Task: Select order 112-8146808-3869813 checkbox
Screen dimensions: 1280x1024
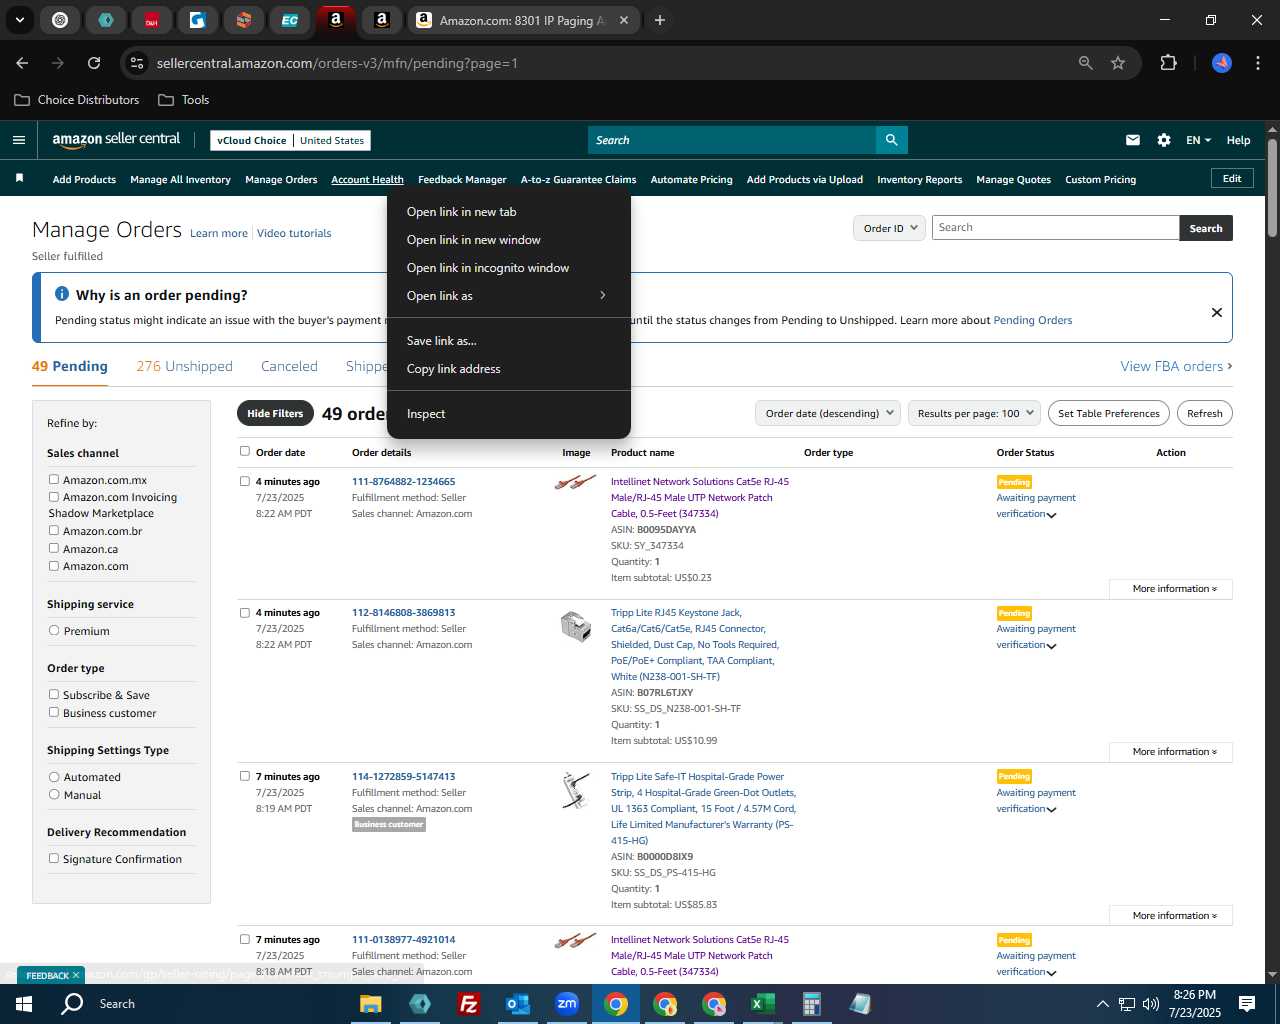Action: click(245, 613)
